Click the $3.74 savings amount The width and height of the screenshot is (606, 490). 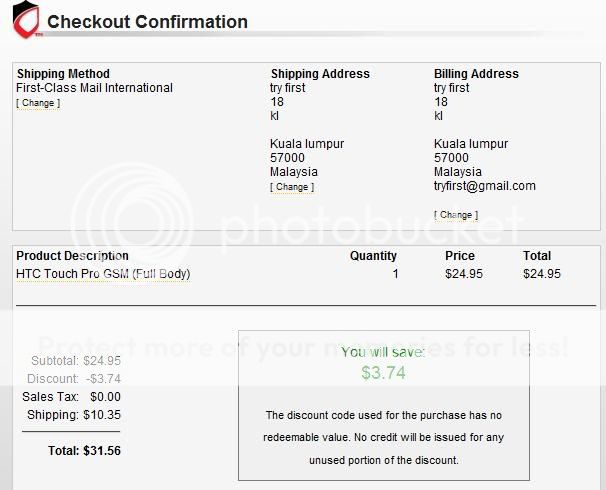pyautogui.click(x=383, y=373)
